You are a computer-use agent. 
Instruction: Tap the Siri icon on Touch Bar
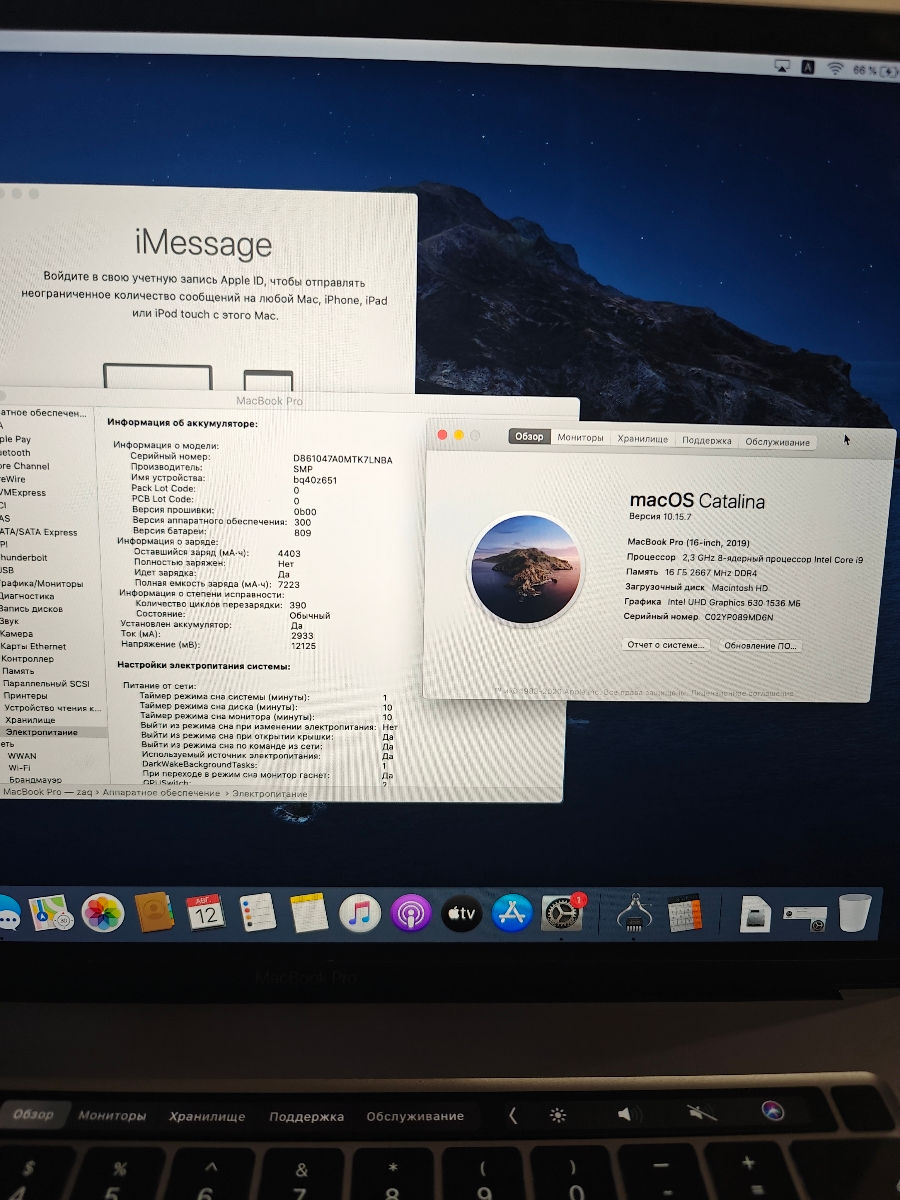coord(771,1111)
